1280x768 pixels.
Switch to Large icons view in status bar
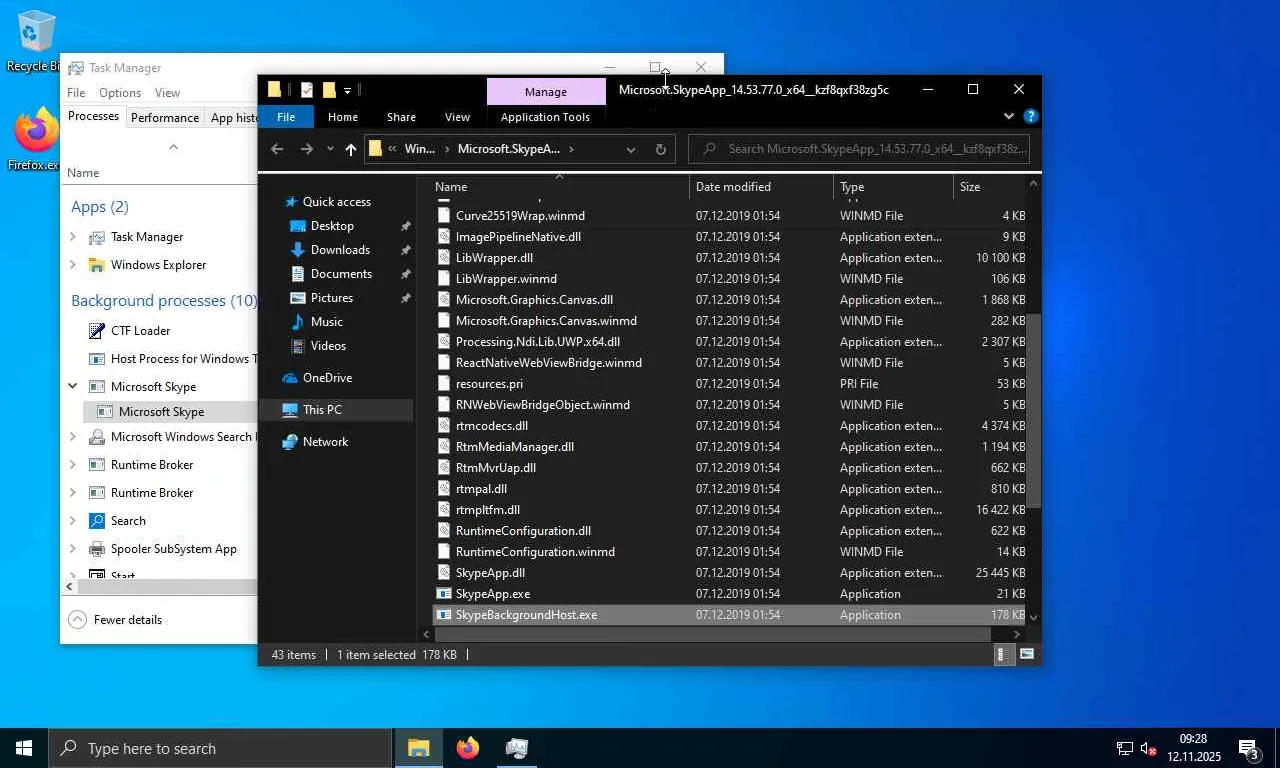coord(1027,654)
